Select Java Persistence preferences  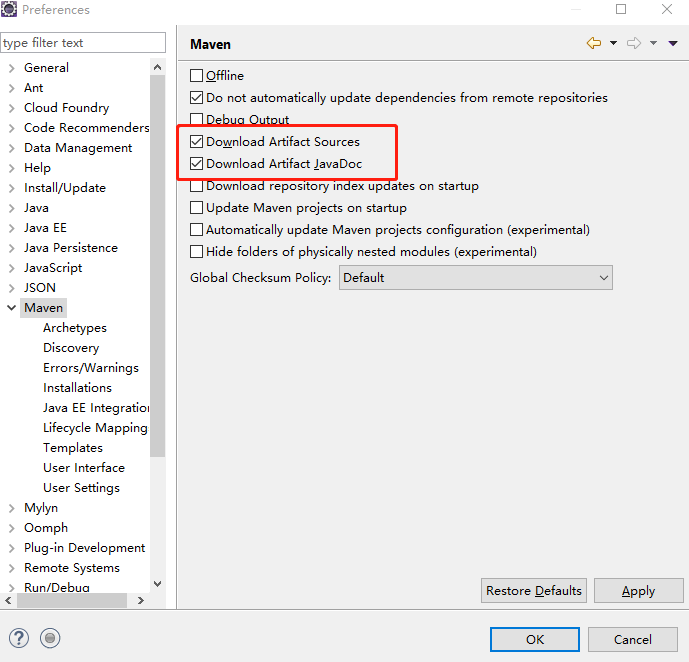click(71, 248)
